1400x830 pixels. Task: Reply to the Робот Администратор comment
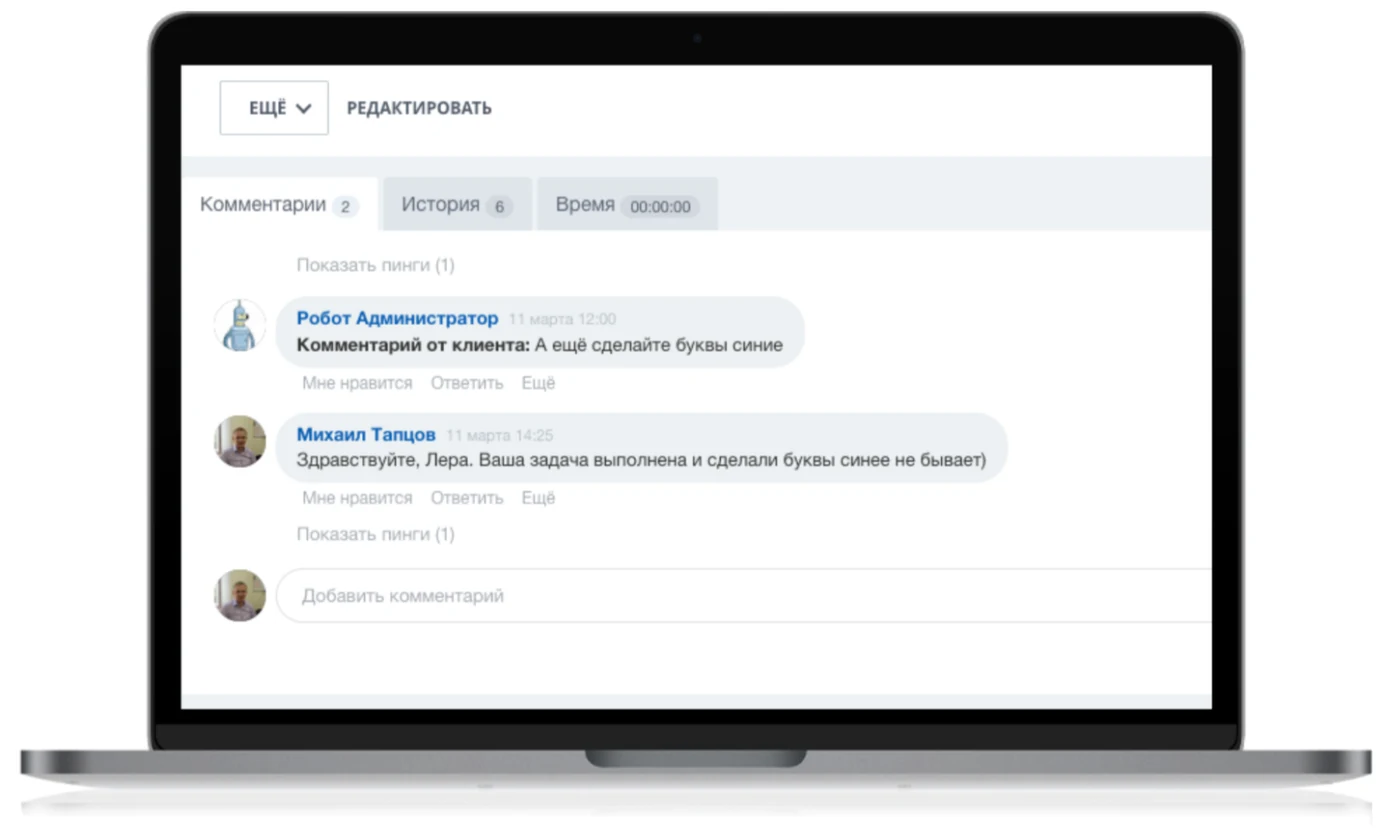[x=467, y=383]
